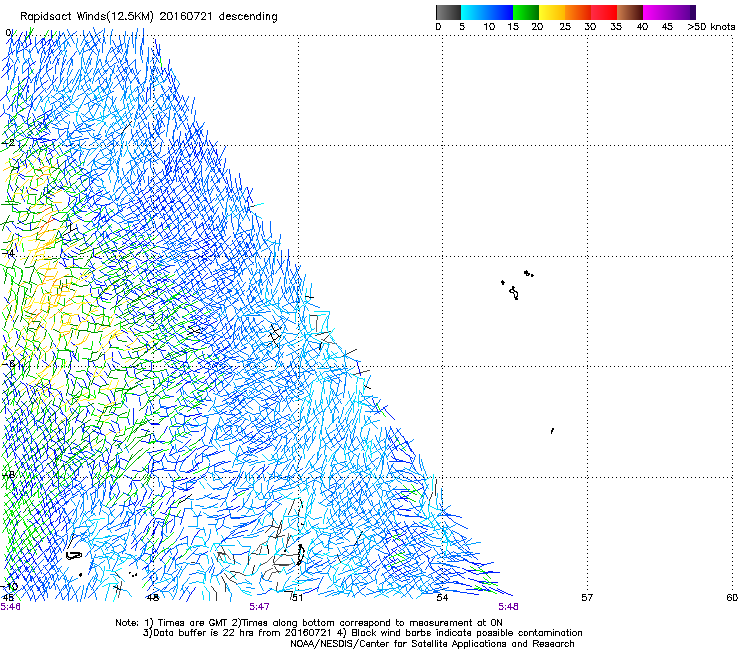Click the "25" legend scale label
This screenshot has height=650, width=740.
click(565, 27)
